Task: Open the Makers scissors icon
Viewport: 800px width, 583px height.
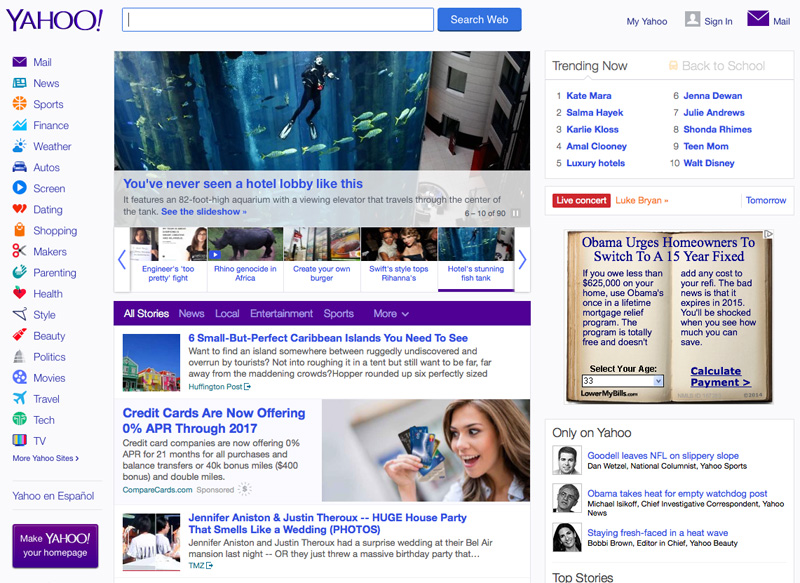Action: click(19, 251)
